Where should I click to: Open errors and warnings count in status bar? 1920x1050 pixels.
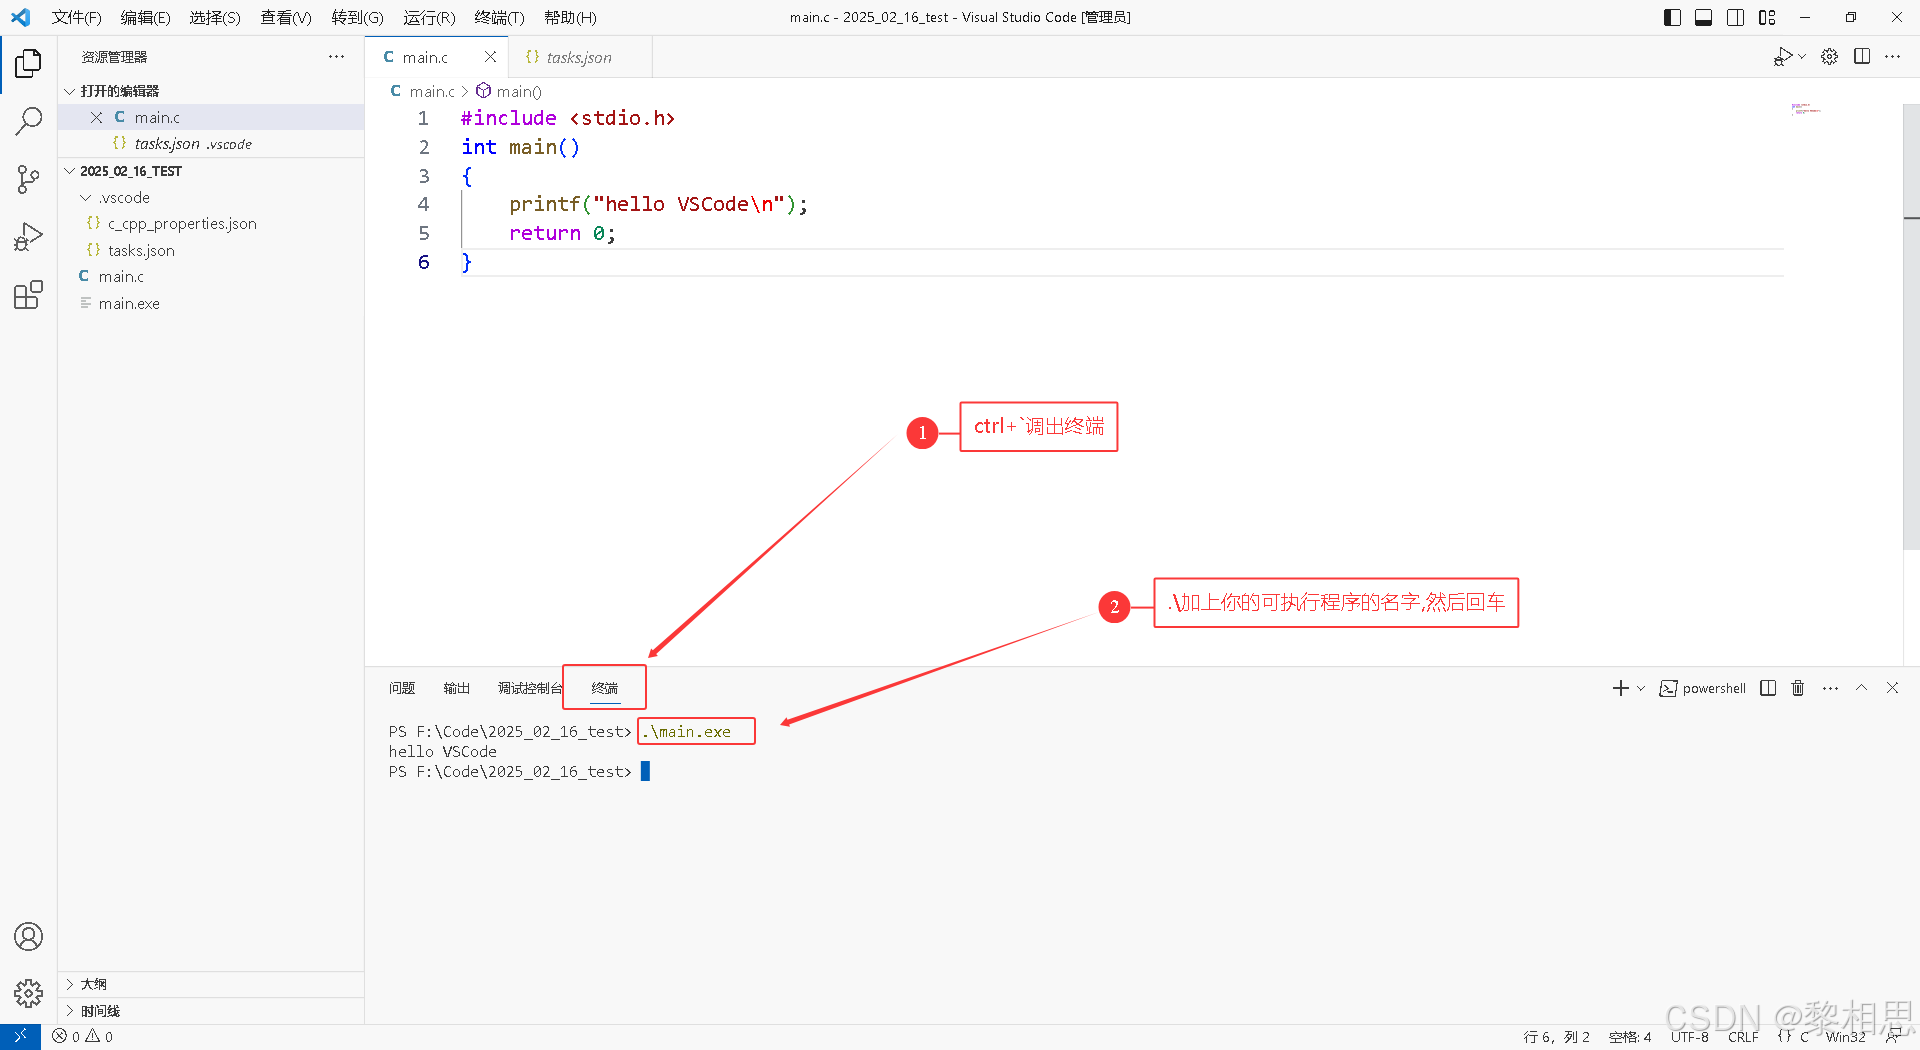[83, 1037]
